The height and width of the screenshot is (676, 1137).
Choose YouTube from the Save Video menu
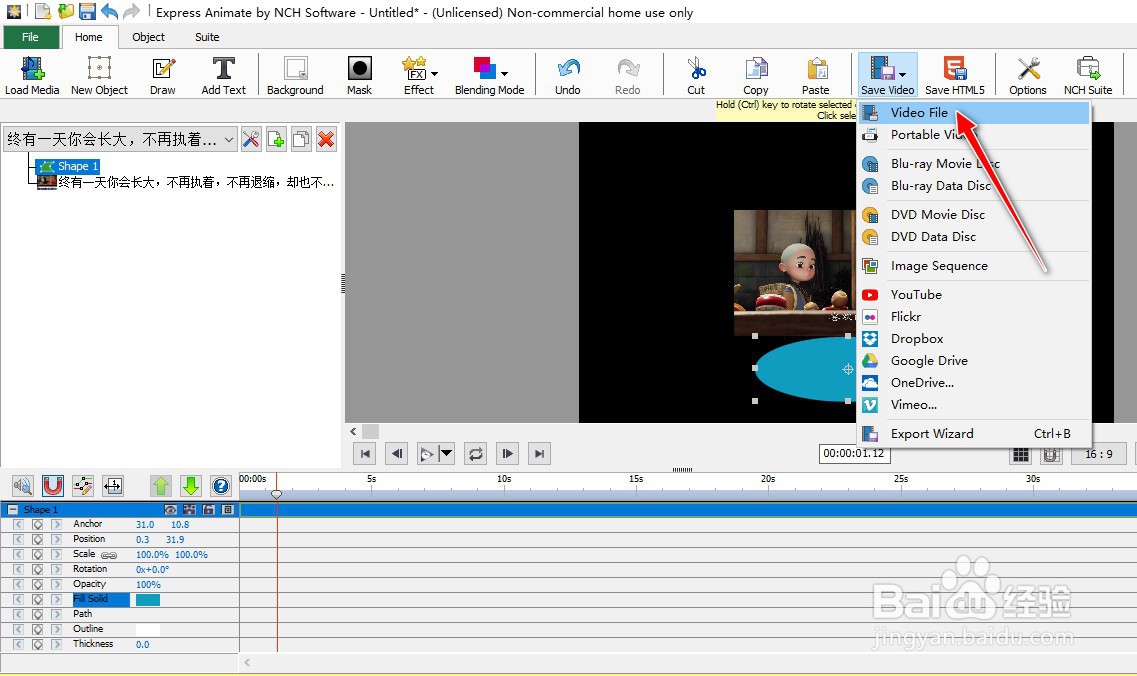click(974, 294)
